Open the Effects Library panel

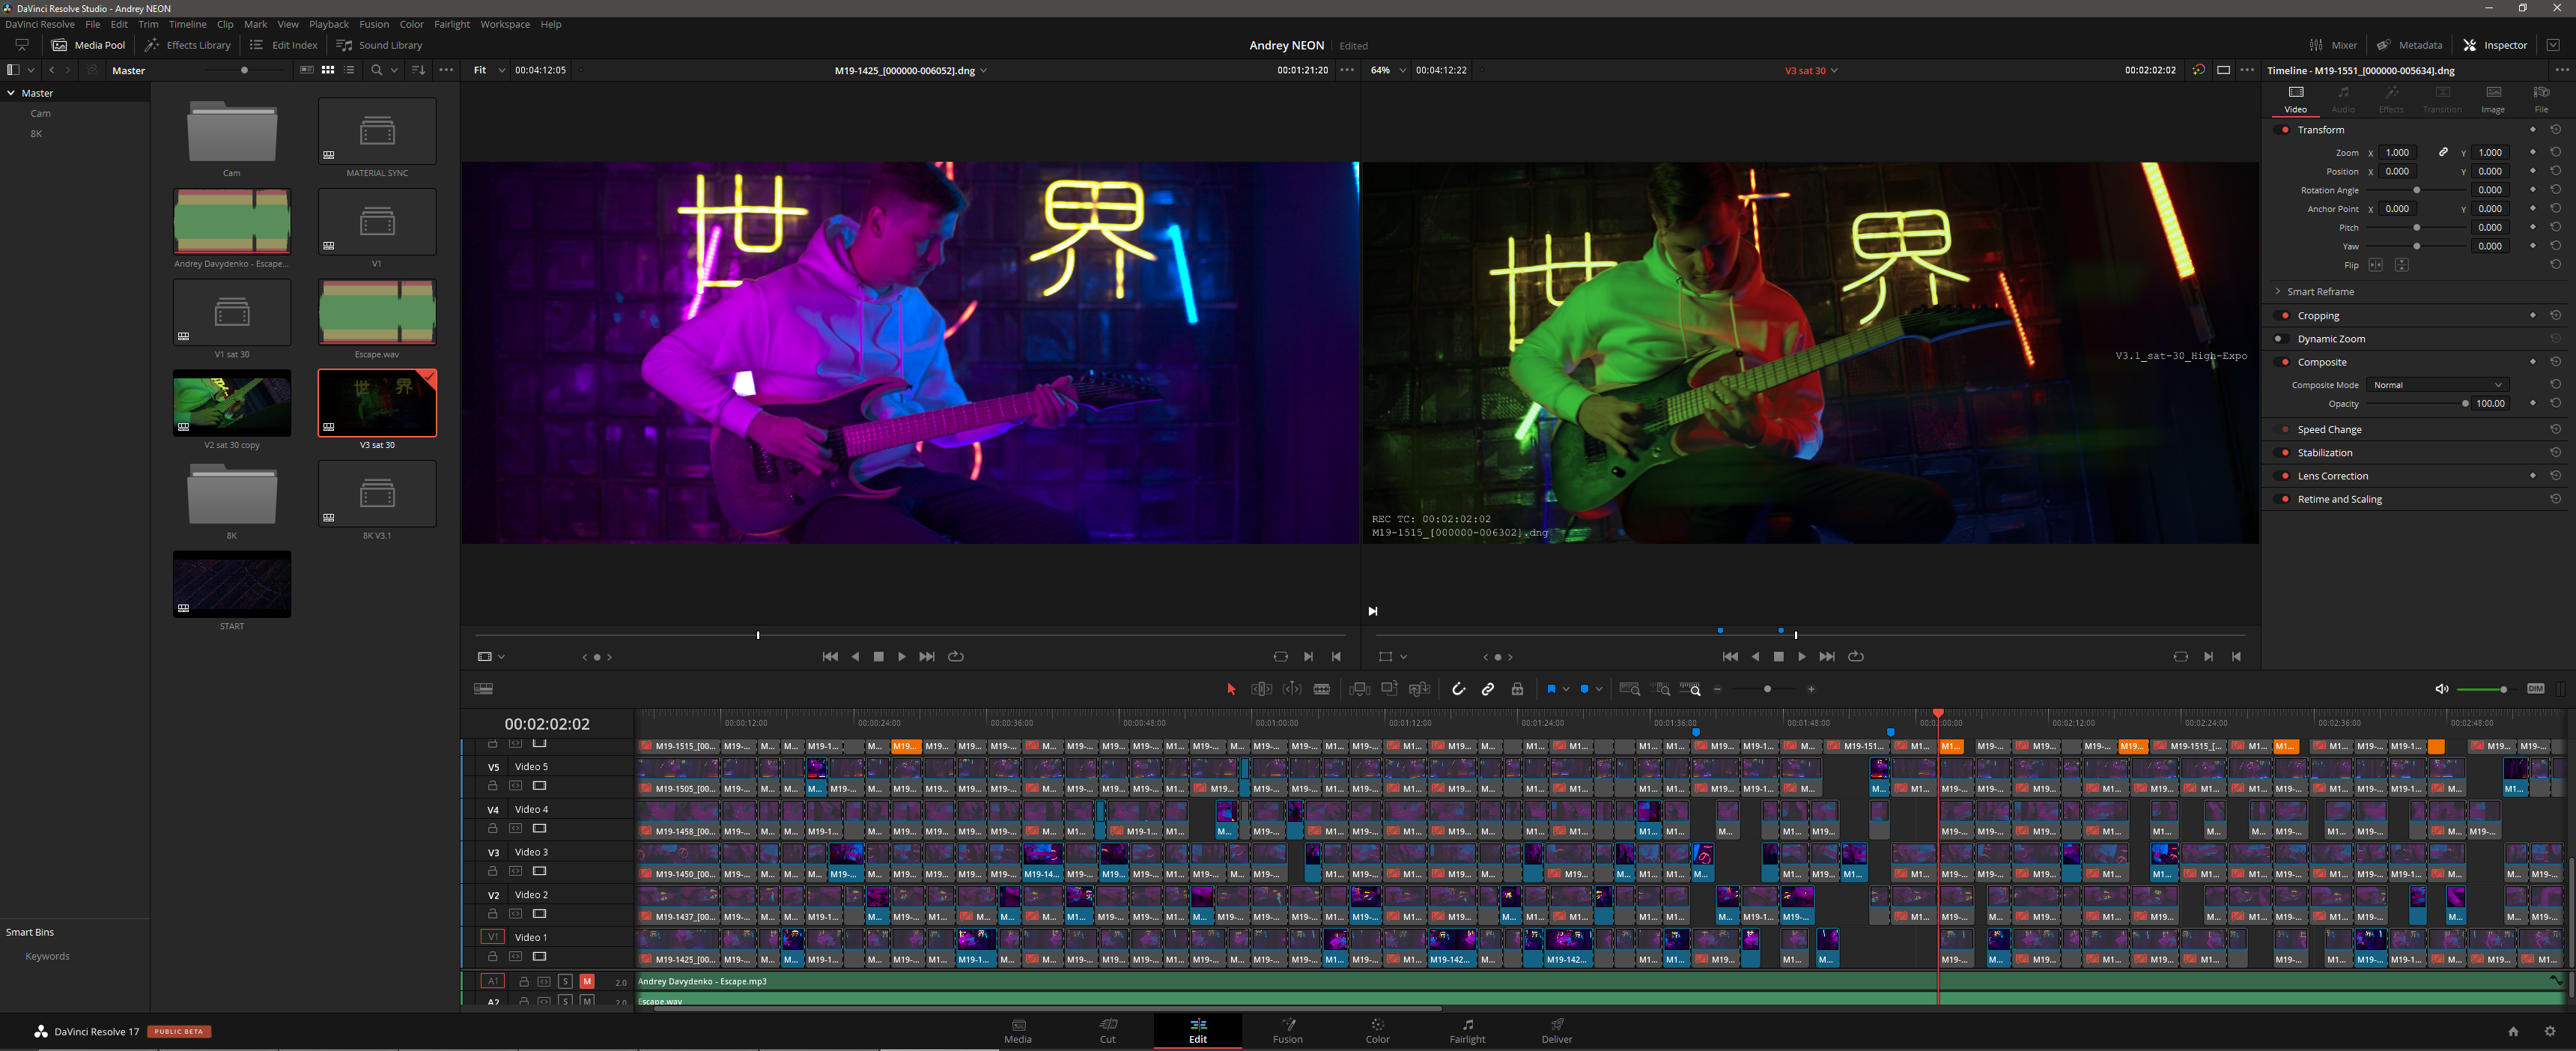(187, 45)
